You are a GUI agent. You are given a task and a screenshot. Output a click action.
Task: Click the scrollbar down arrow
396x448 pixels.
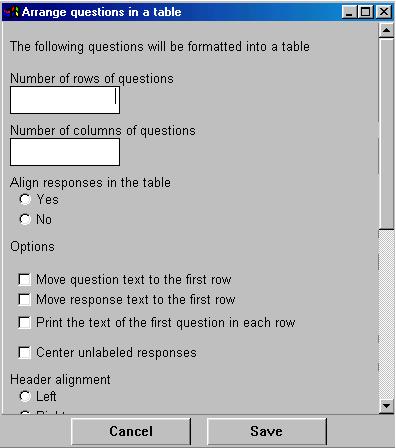[x=386, y=406]
